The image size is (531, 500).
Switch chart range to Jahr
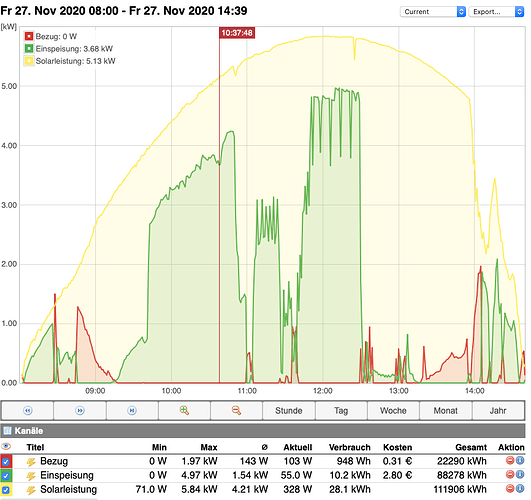pos(498,411)
